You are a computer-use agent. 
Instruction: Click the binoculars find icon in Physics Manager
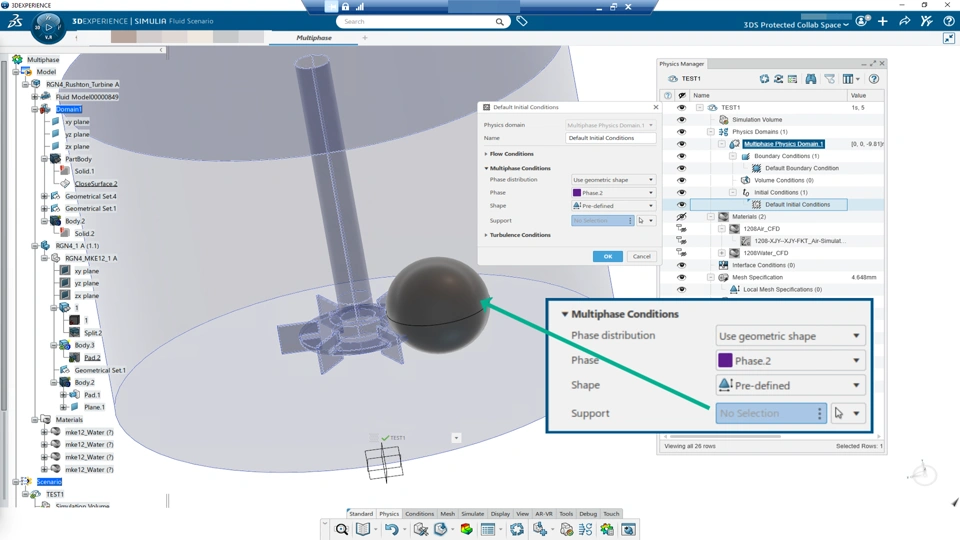point(811,79)
